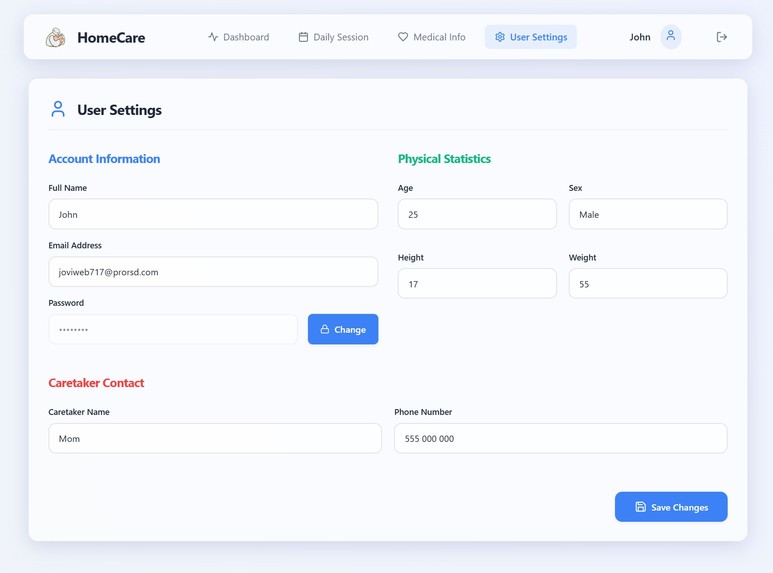773x573 pixels.
Task: Click the HomeCare logo icon
Action: pos(55,37)
